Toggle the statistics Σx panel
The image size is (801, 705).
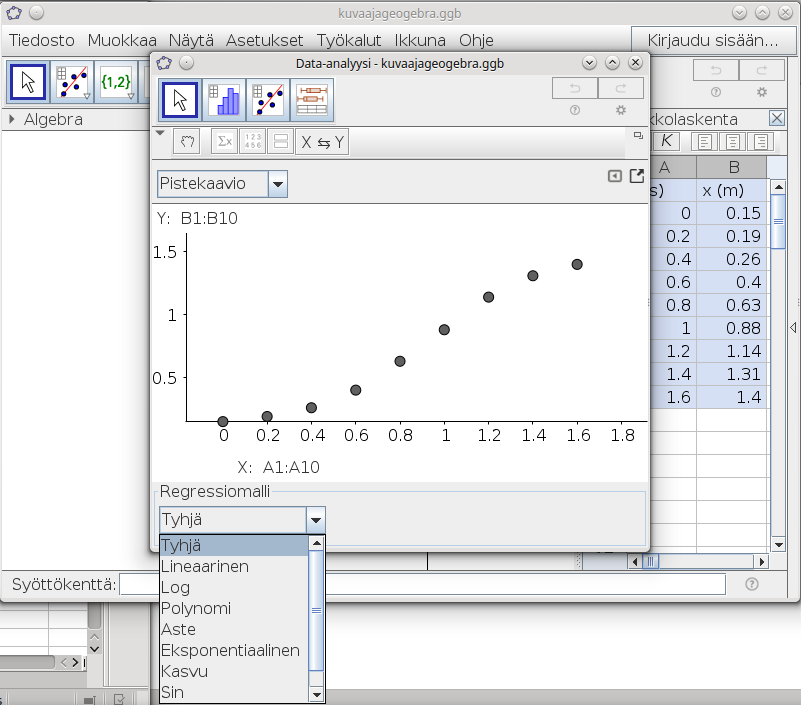click(224, 142)
